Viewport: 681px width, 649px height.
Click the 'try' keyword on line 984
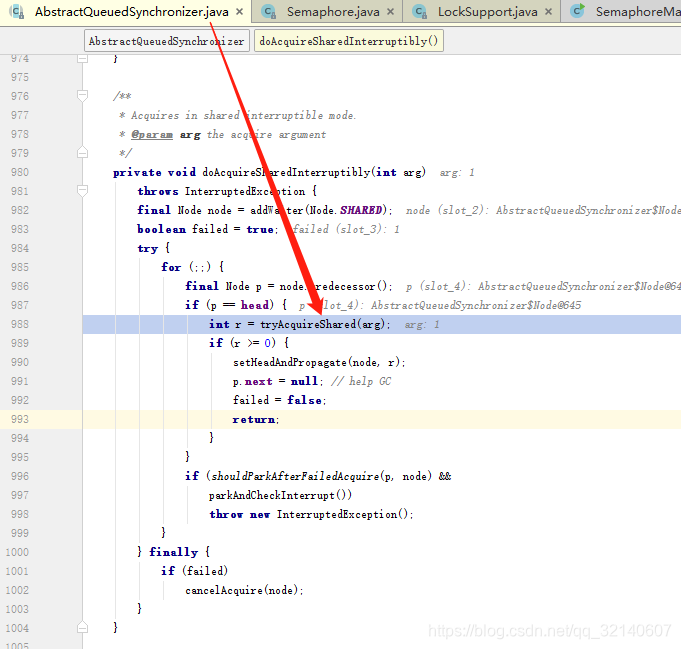pyautogui.click(x=147, y=248)
